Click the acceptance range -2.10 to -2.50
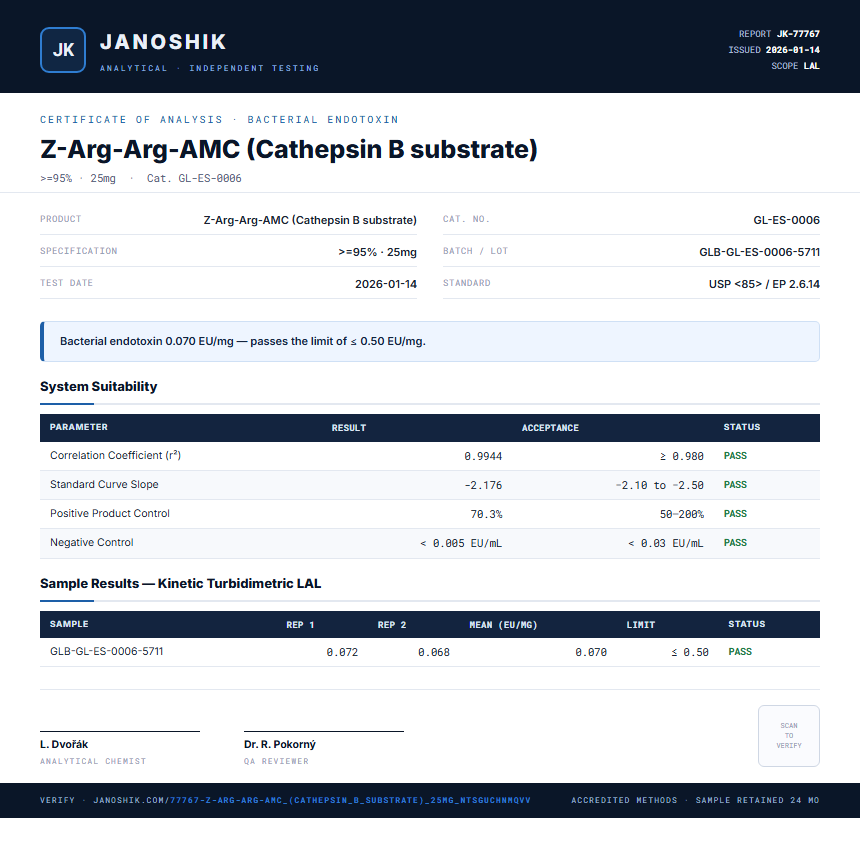Screen dimensions: 860x846 659,486
